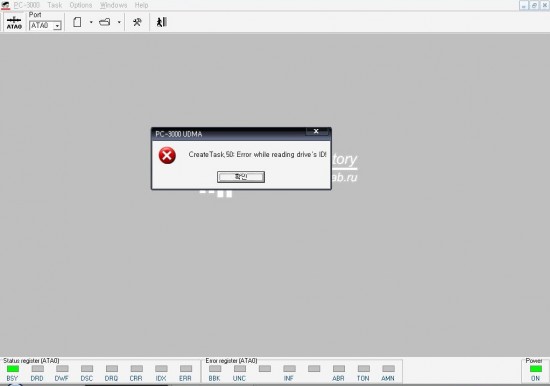Click the Status register (ATA0) label
Screen dimensions: 550x386
(x=31, y=360)
